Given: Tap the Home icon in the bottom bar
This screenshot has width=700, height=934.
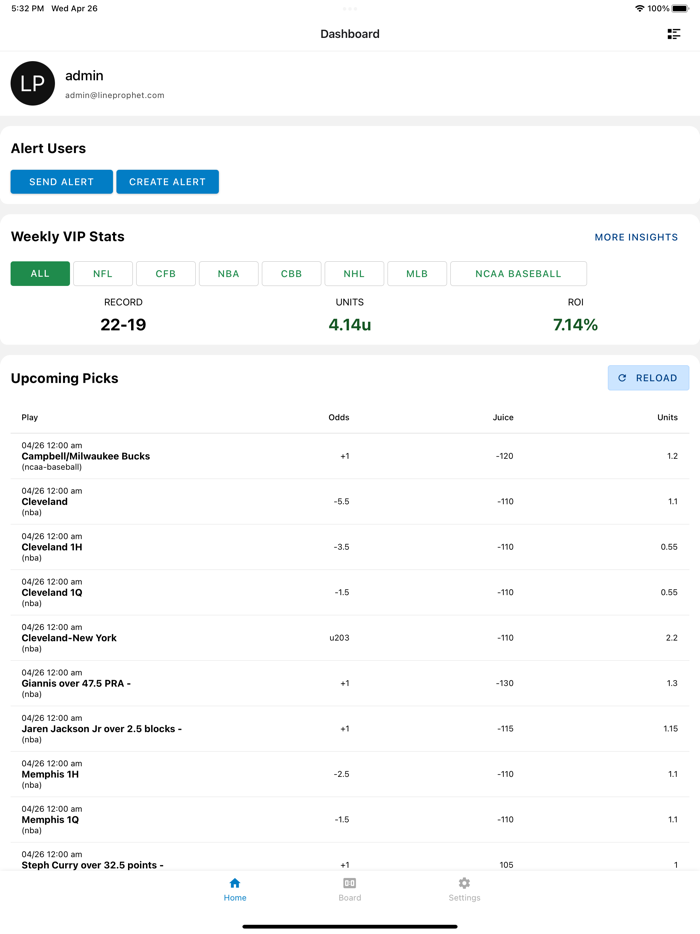Looking at the screenshot, I should pyautogui.click(x=235, y=883).
